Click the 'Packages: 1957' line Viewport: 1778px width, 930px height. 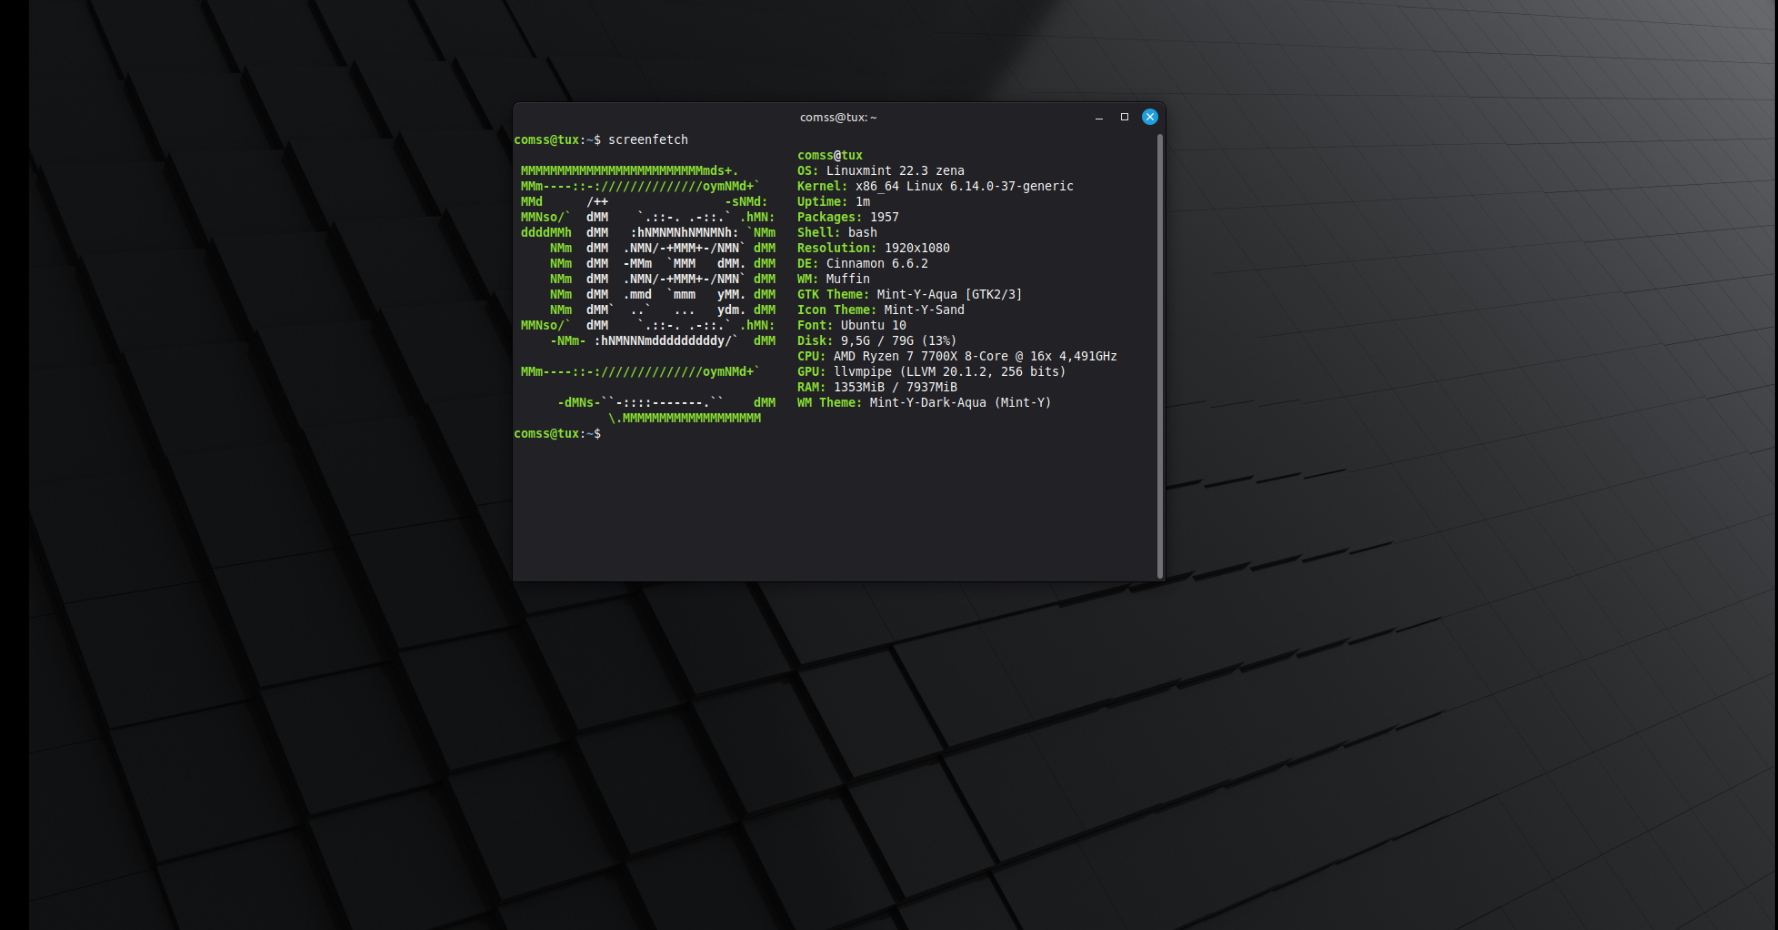click(x=848, y=217)
